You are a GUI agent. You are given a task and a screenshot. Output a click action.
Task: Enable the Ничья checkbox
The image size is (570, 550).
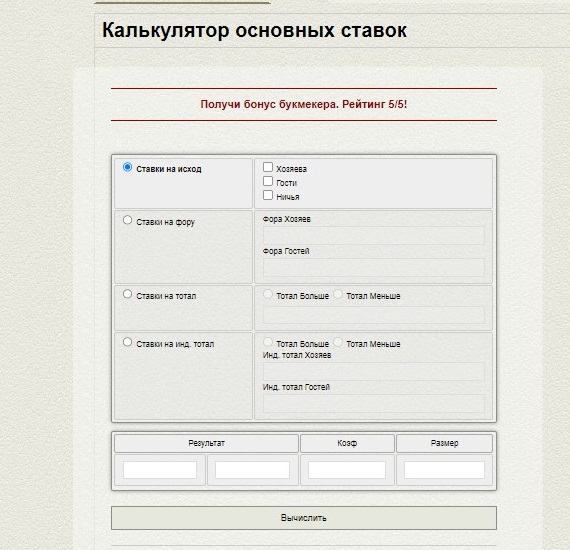[268, 195]
